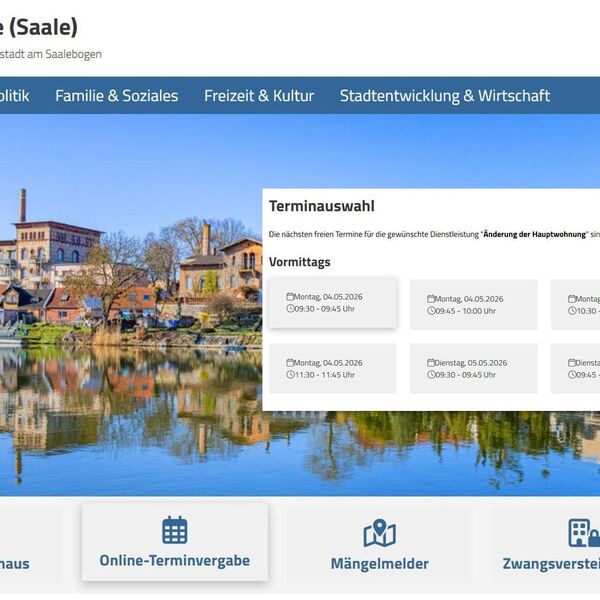Click calendar icon of 11:30 Monday slot
Image resolution: width=600 pixels, height=600 pixels.
point(290,363)
